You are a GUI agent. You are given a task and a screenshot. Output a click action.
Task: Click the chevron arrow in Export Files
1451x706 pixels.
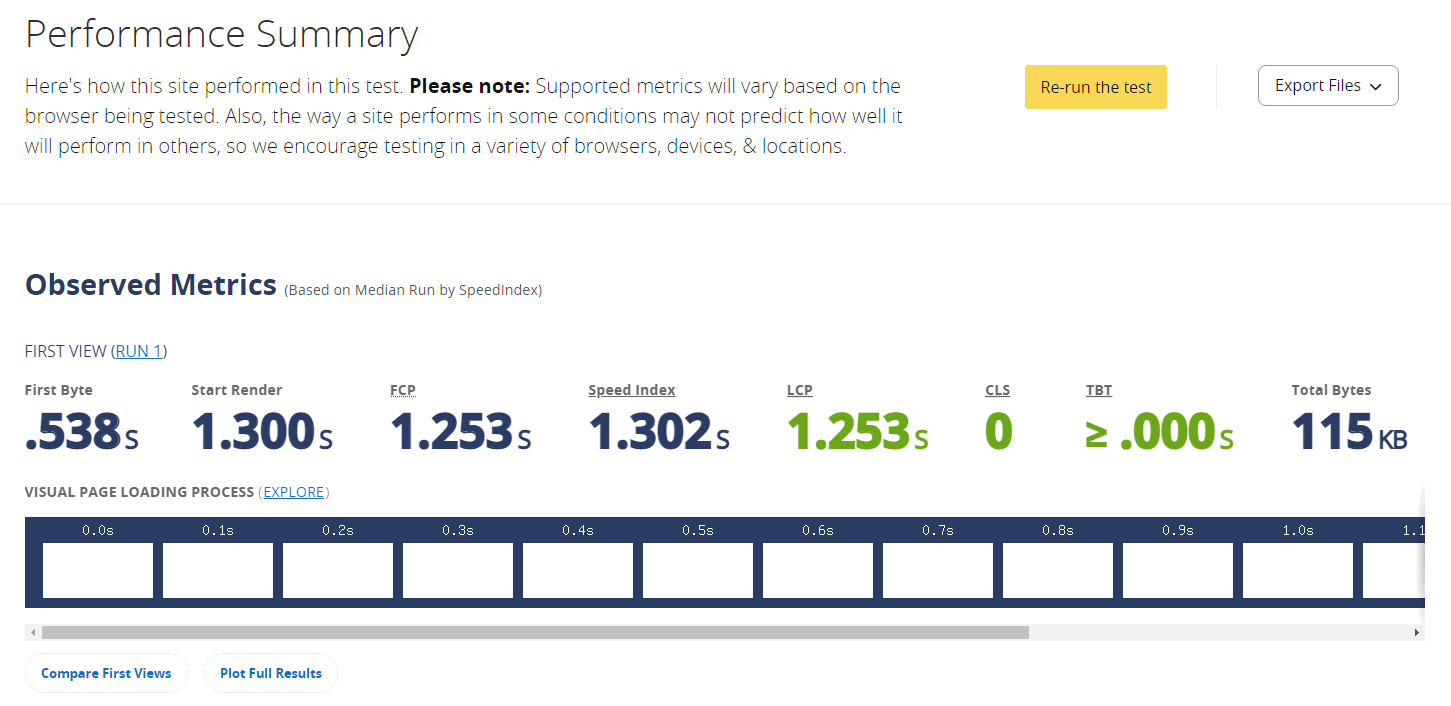coord(1376,87)
